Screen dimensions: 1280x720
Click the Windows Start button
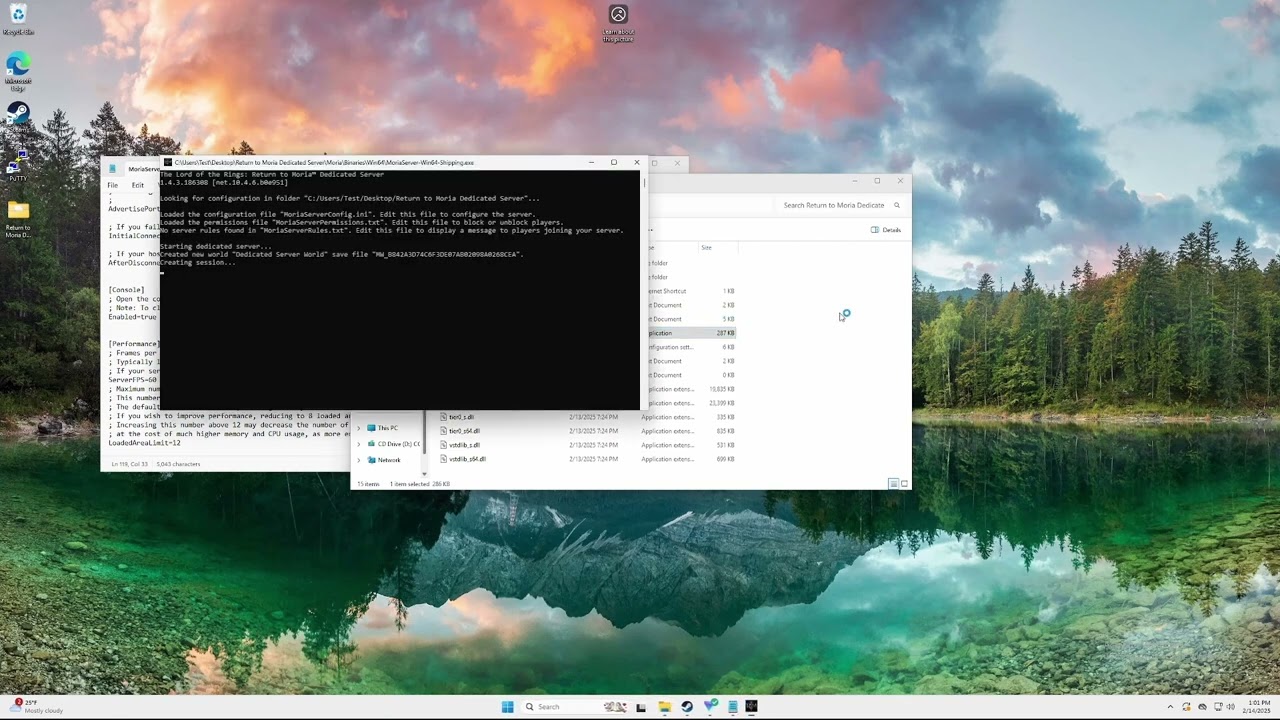(x=507, y=707)
